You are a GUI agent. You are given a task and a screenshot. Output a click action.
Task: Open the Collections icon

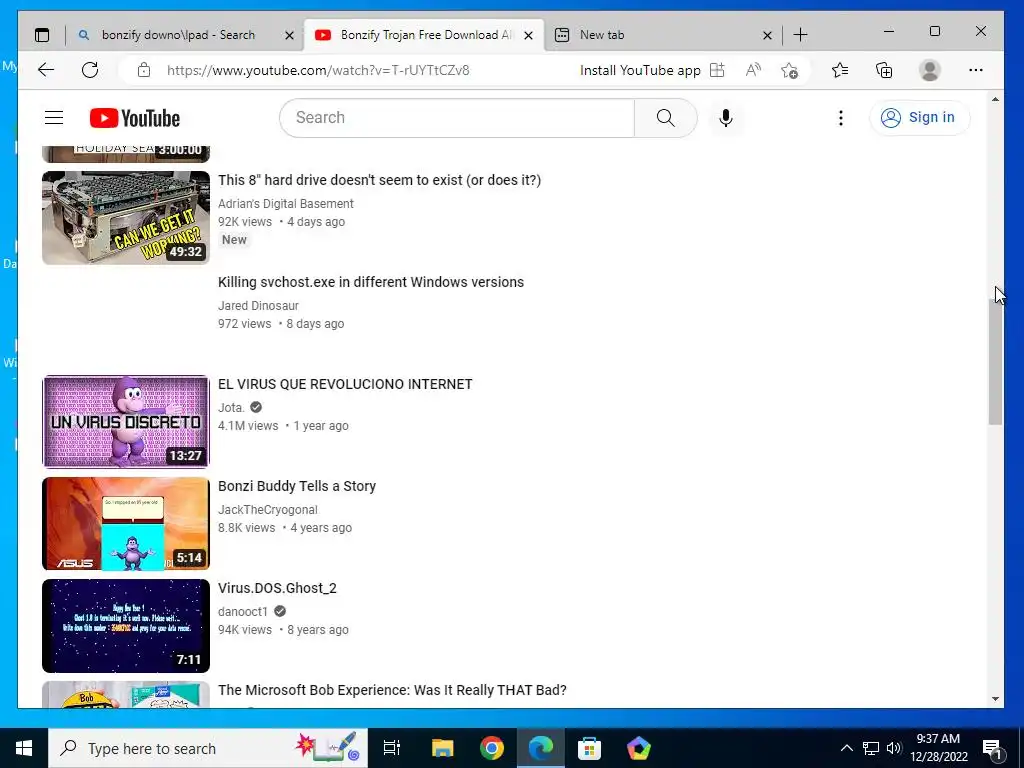tap(884, 70)
